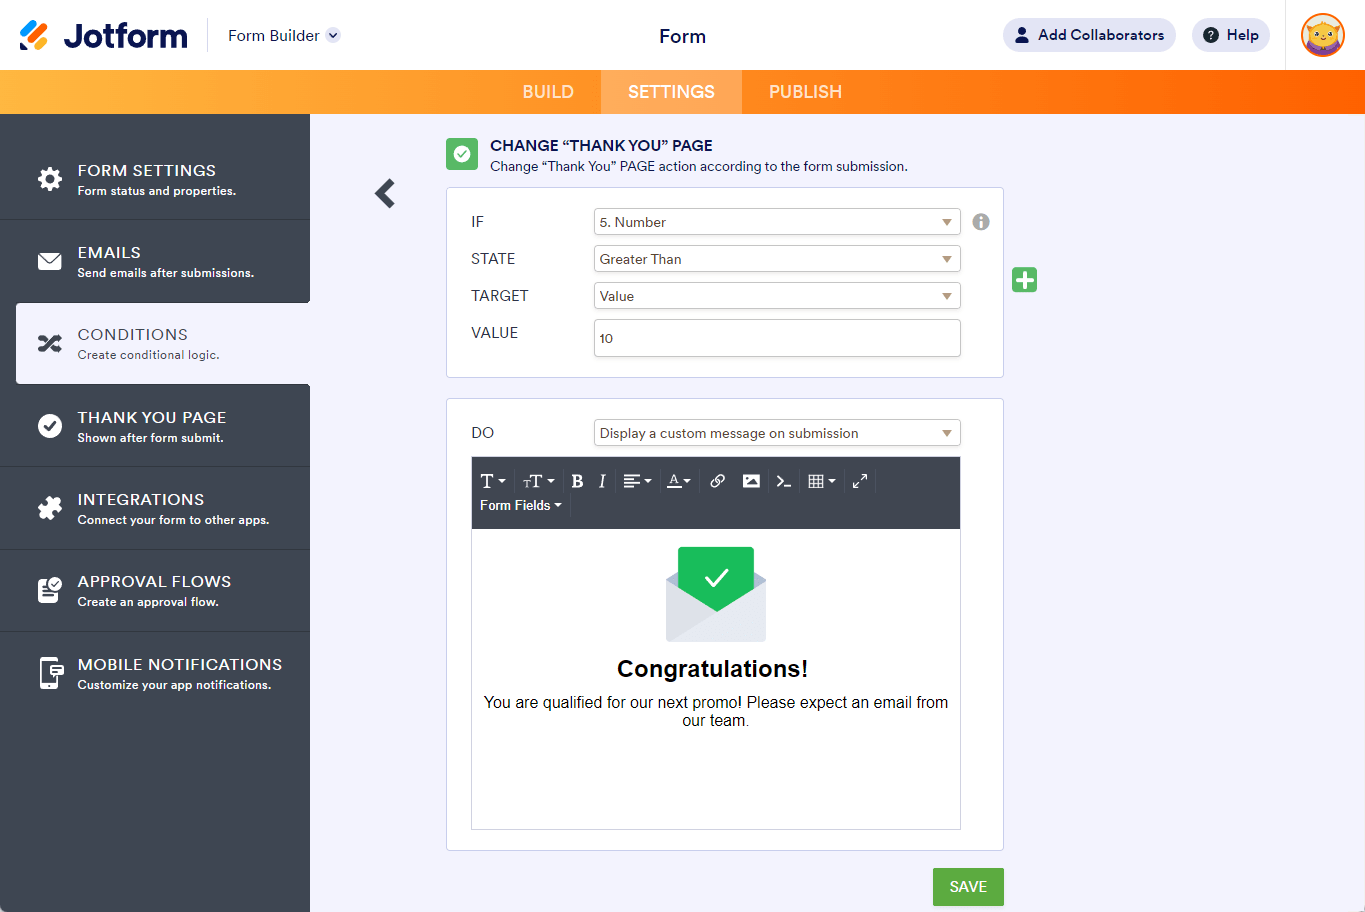Open INTEGRATIONS section
This screenshot has height=912, width=1365.
(x=155, y=508)
